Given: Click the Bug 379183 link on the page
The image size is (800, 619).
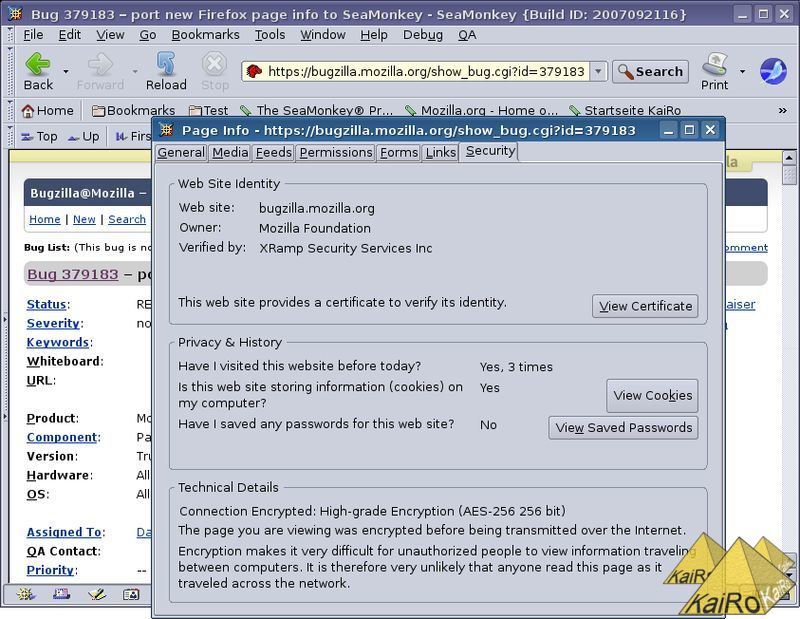Looking at the screenshot, I should pyautogui.click(x=72, y=275).
